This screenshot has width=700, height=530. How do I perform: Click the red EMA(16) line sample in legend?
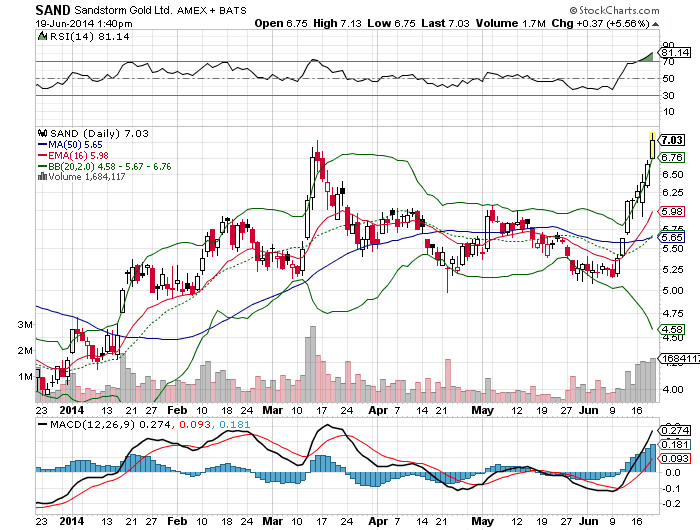pos(43,155)
